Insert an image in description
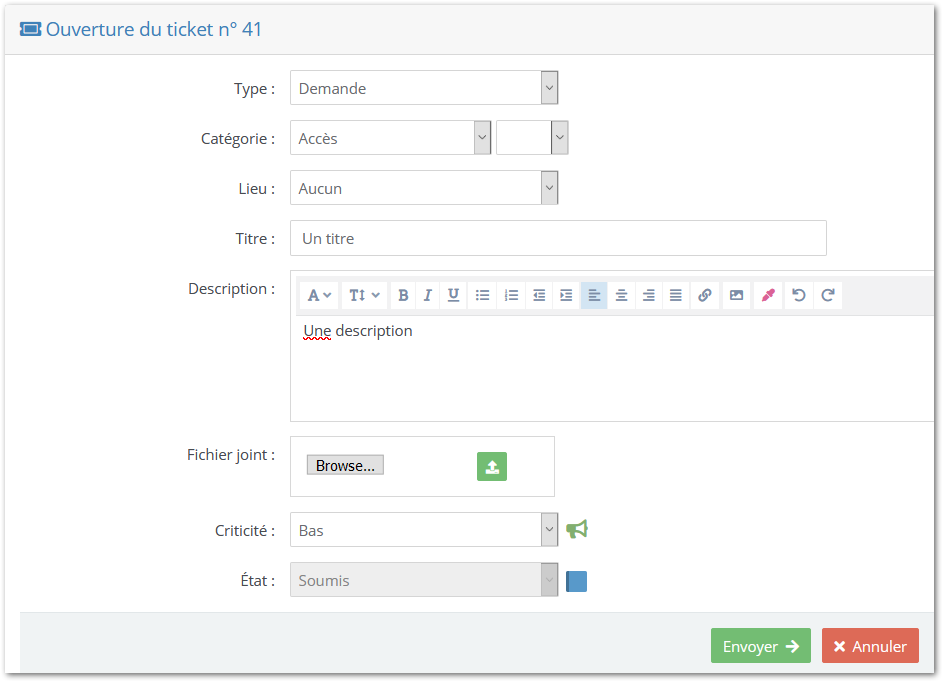This screenshot has height=682, width=943. point(736,295)
